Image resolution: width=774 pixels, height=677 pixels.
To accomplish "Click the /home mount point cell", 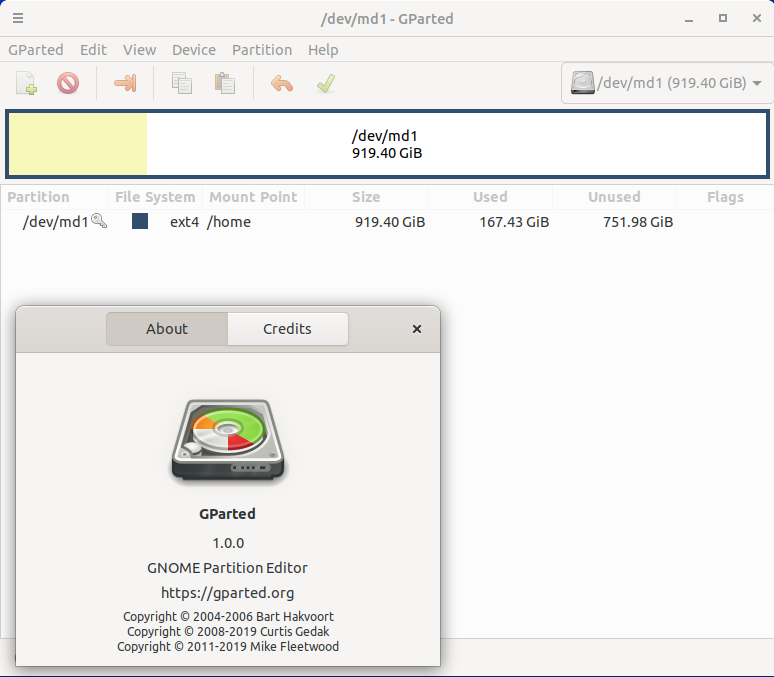I will coord(229,222).
